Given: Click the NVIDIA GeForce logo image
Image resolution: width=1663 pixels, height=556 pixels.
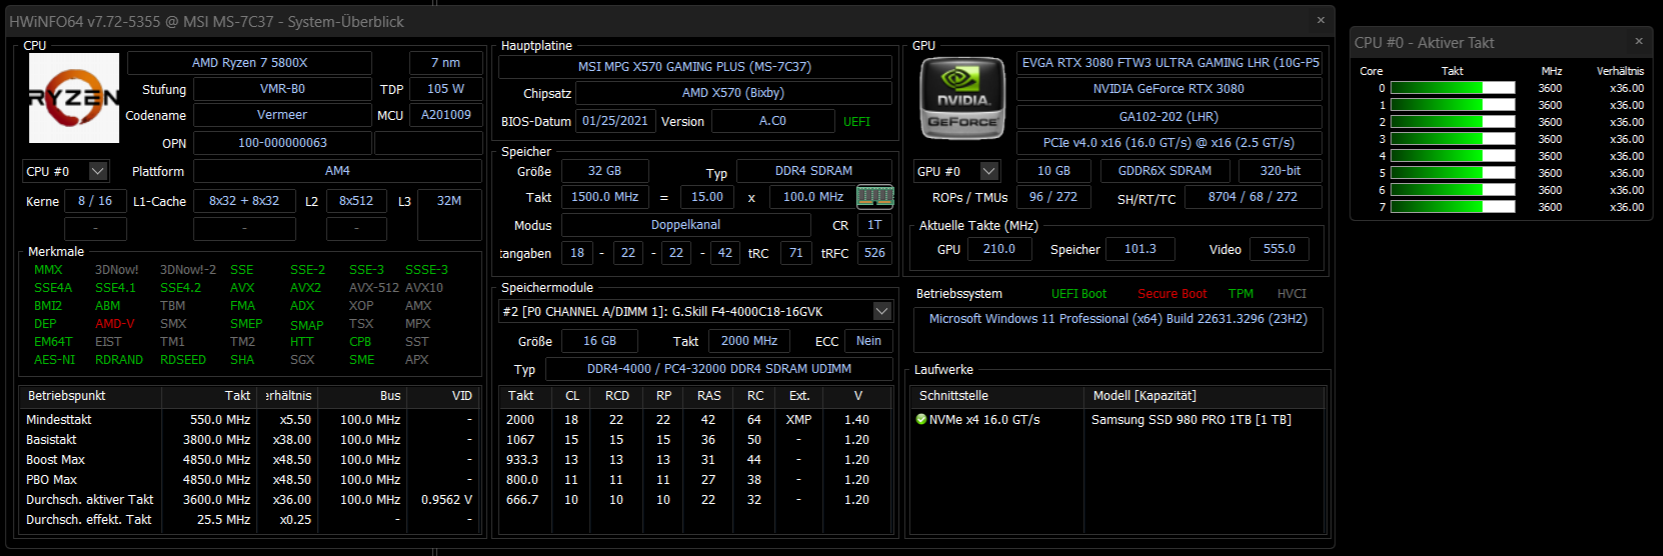Looking at the screenshot, I should (962, 98).
